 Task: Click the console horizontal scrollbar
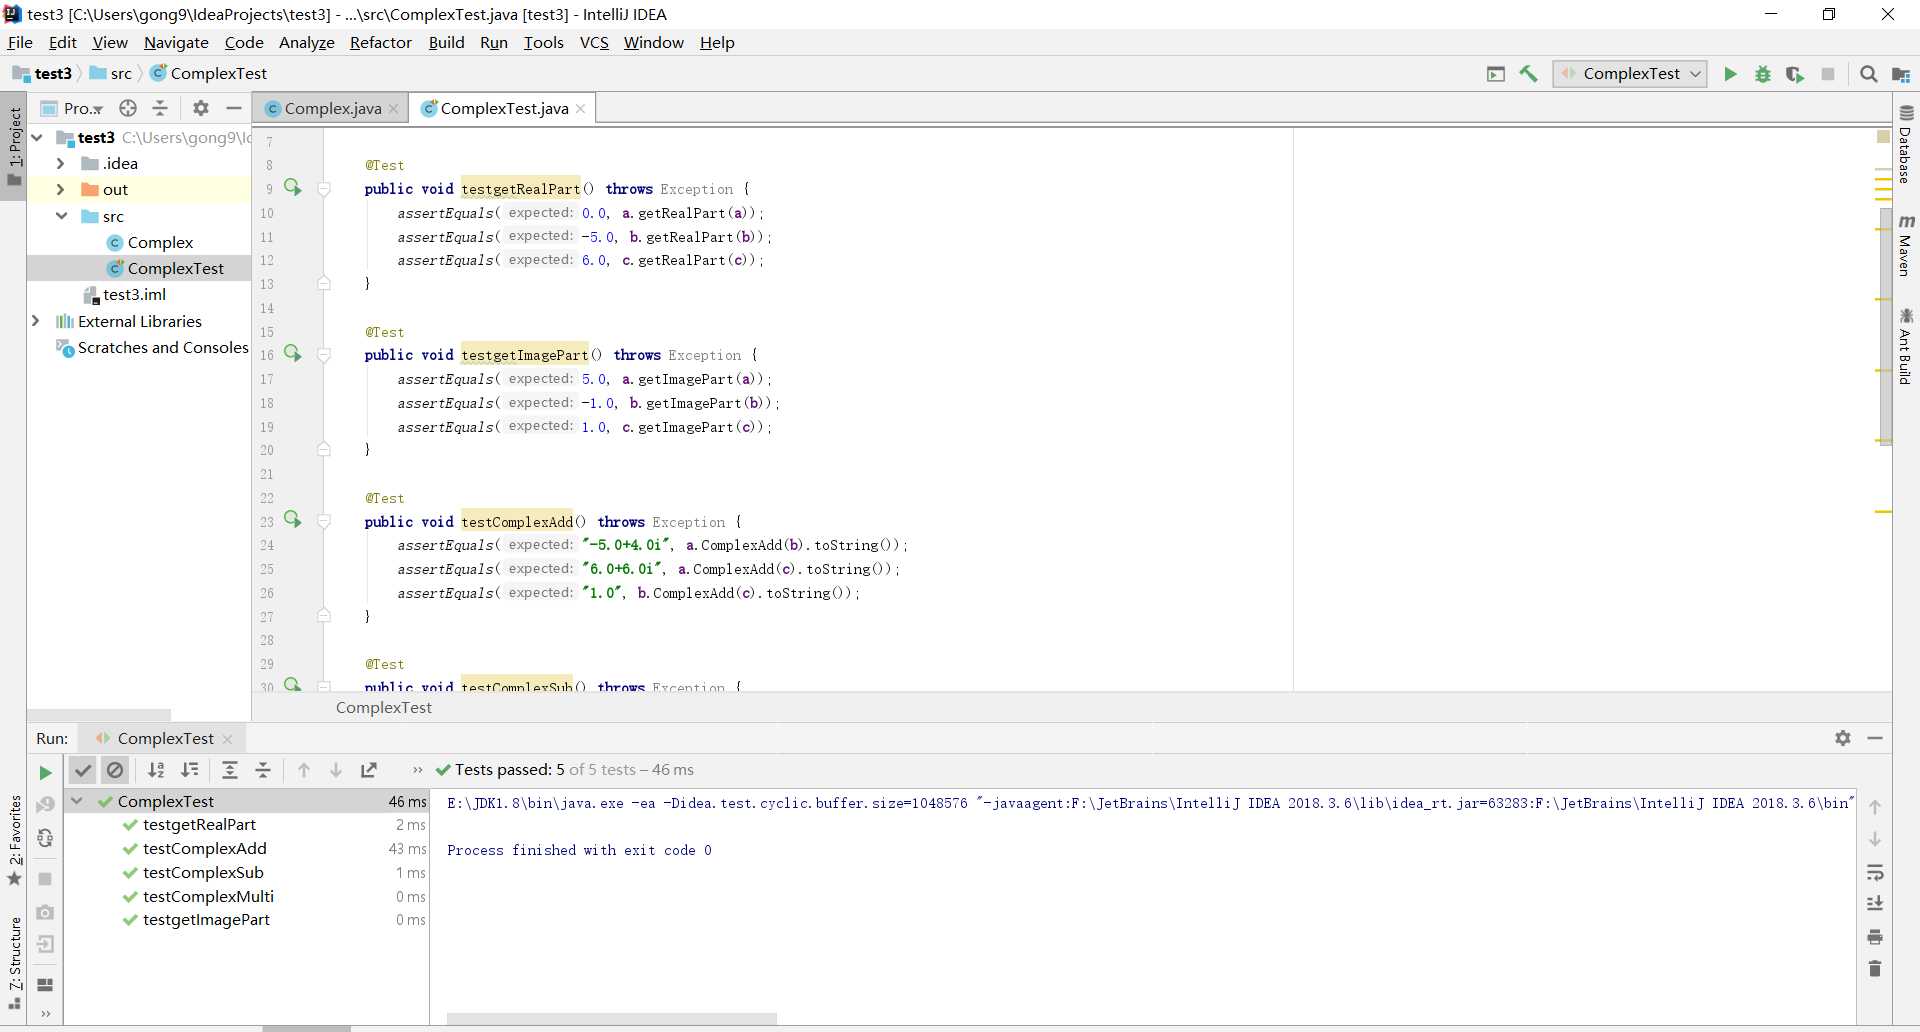612,1019
